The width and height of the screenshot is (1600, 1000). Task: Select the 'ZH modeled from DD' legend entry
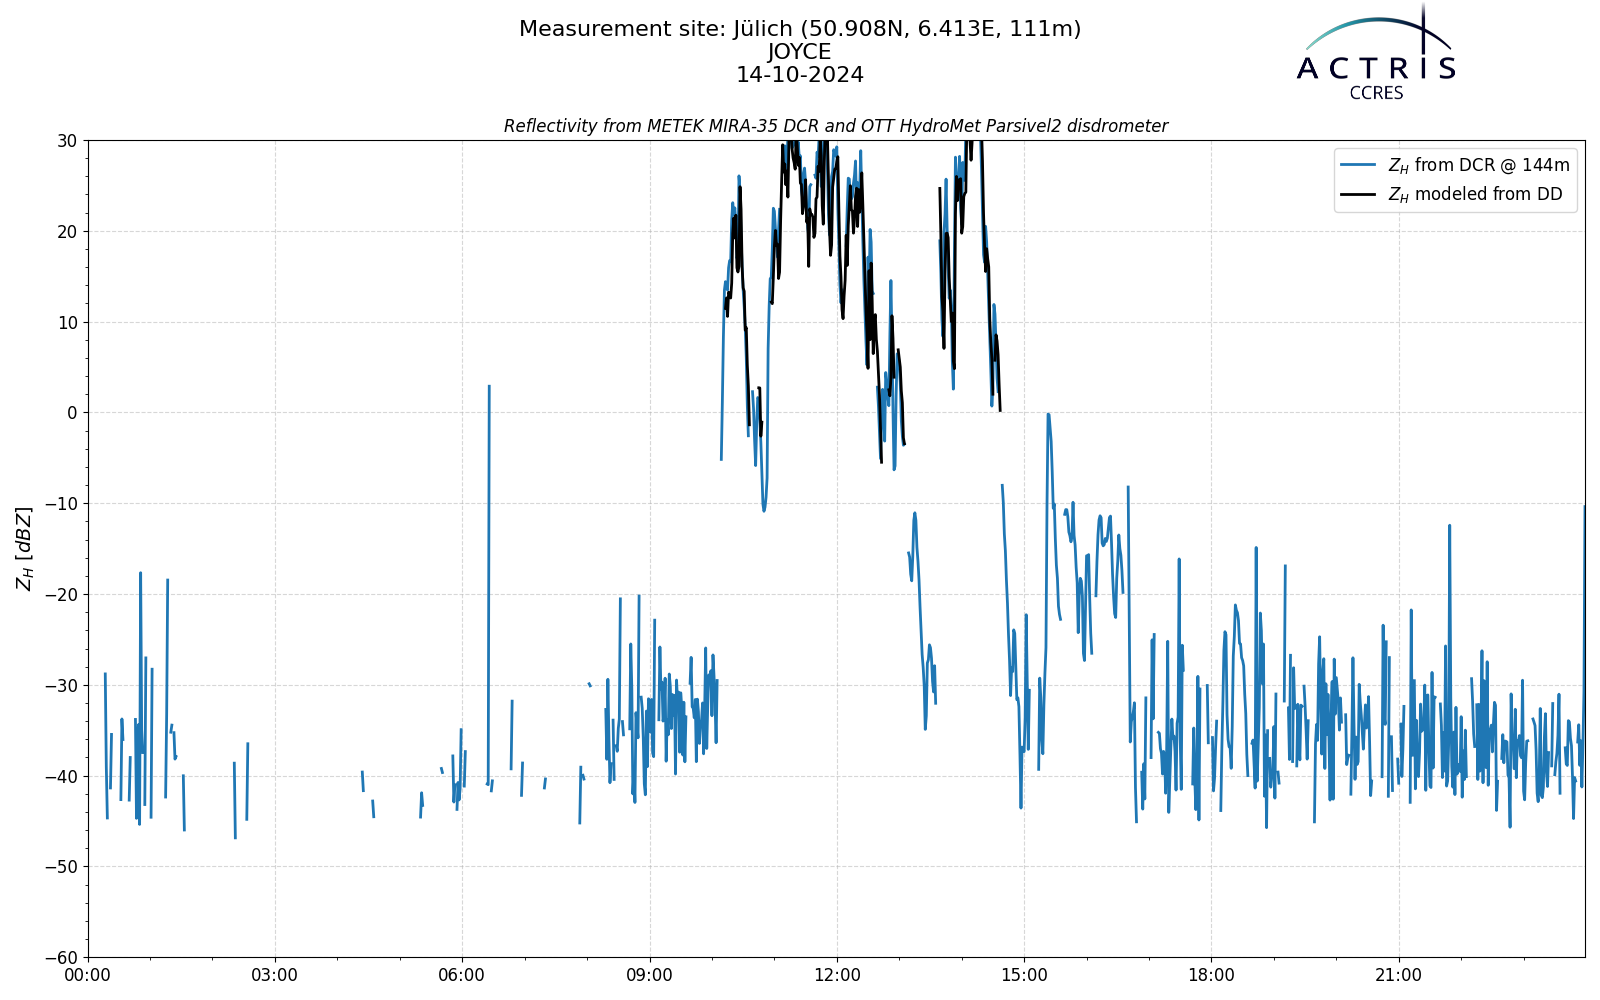click(1452, 194)
